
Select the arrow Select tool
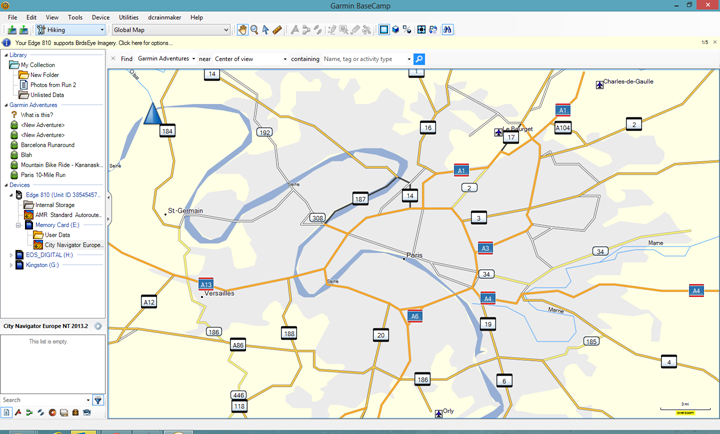(265, 30)
